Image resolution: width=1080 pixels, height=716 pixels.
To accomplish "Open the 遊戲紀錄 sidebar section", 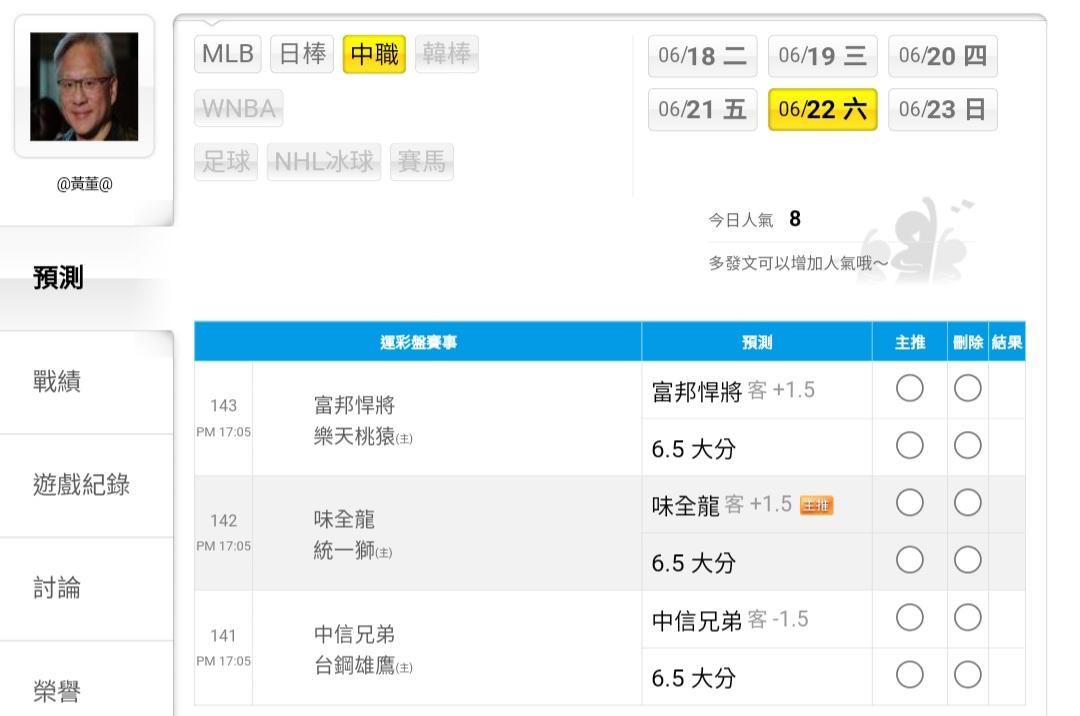I will (81, 485).
